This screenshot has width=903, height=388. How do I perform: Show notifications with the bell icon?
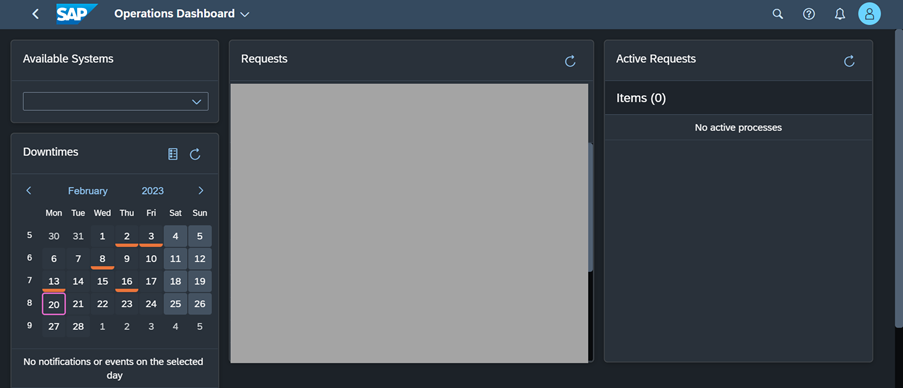840,14
